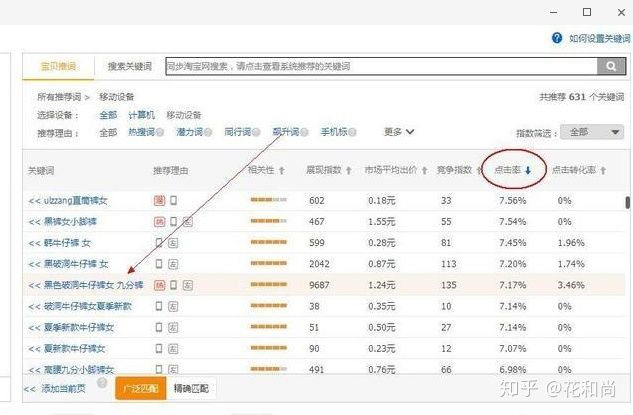633x415 pixels.
Task: Open the 指数筛选 全部 dropdown
Action: pos(593,132)
